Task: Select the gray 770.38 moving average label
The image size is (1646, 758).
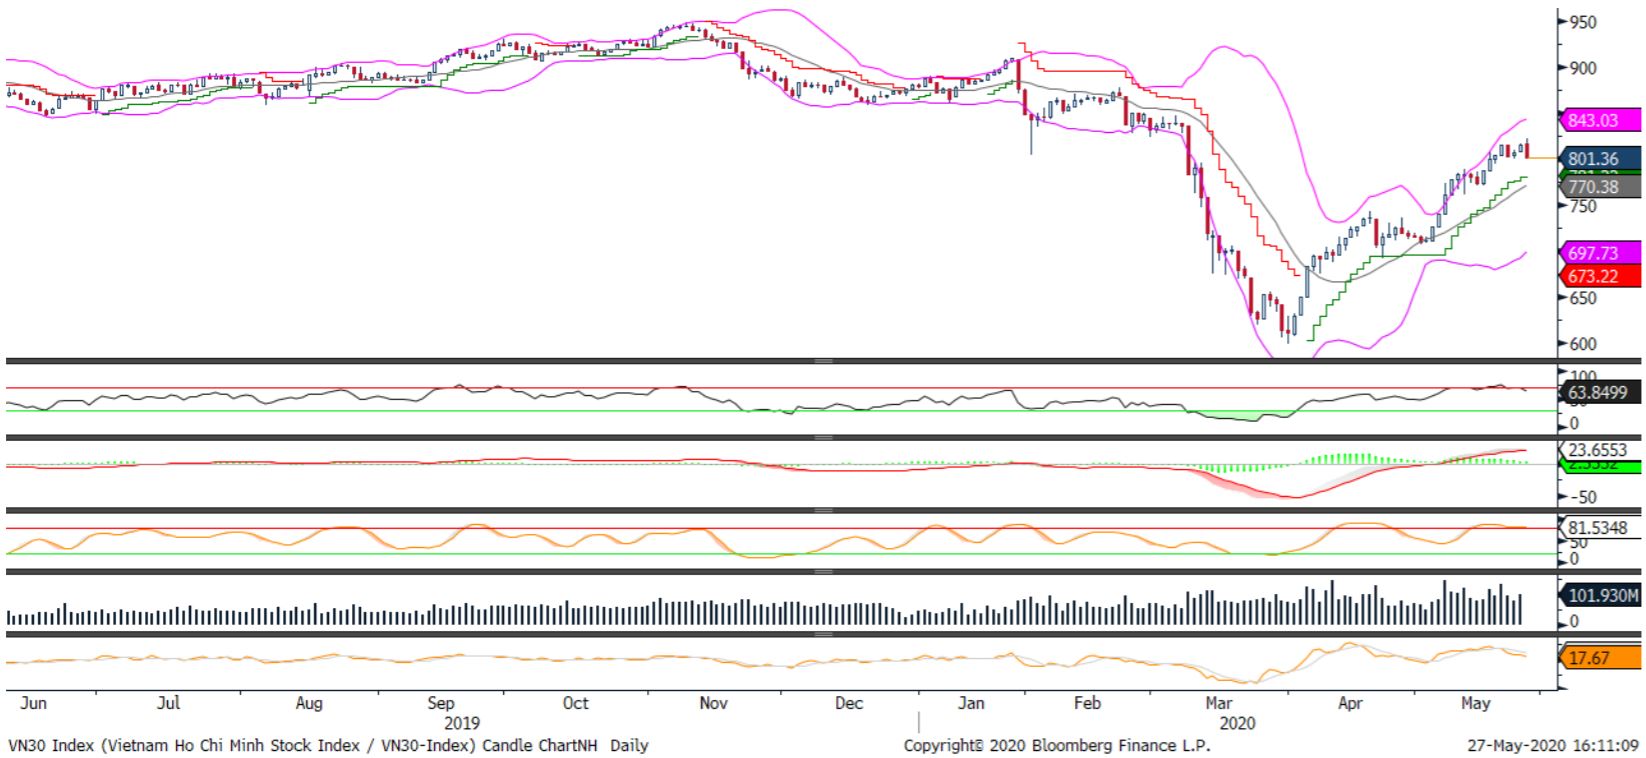Action: coord(1601,187)
